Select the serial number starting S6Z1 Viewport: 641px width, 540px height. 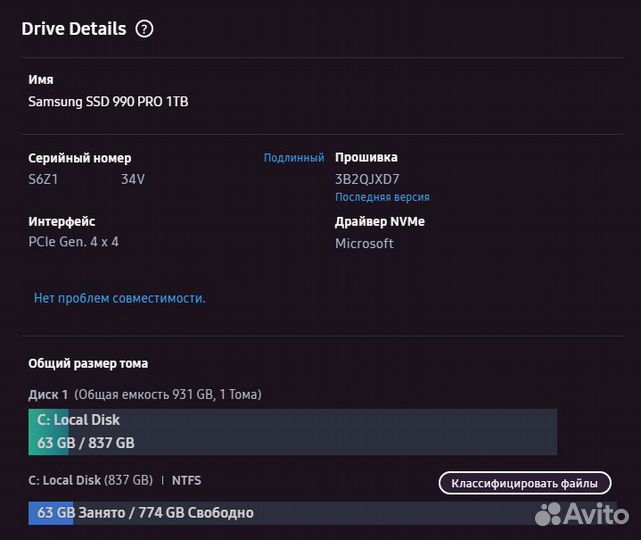click(x=87, y=179)
